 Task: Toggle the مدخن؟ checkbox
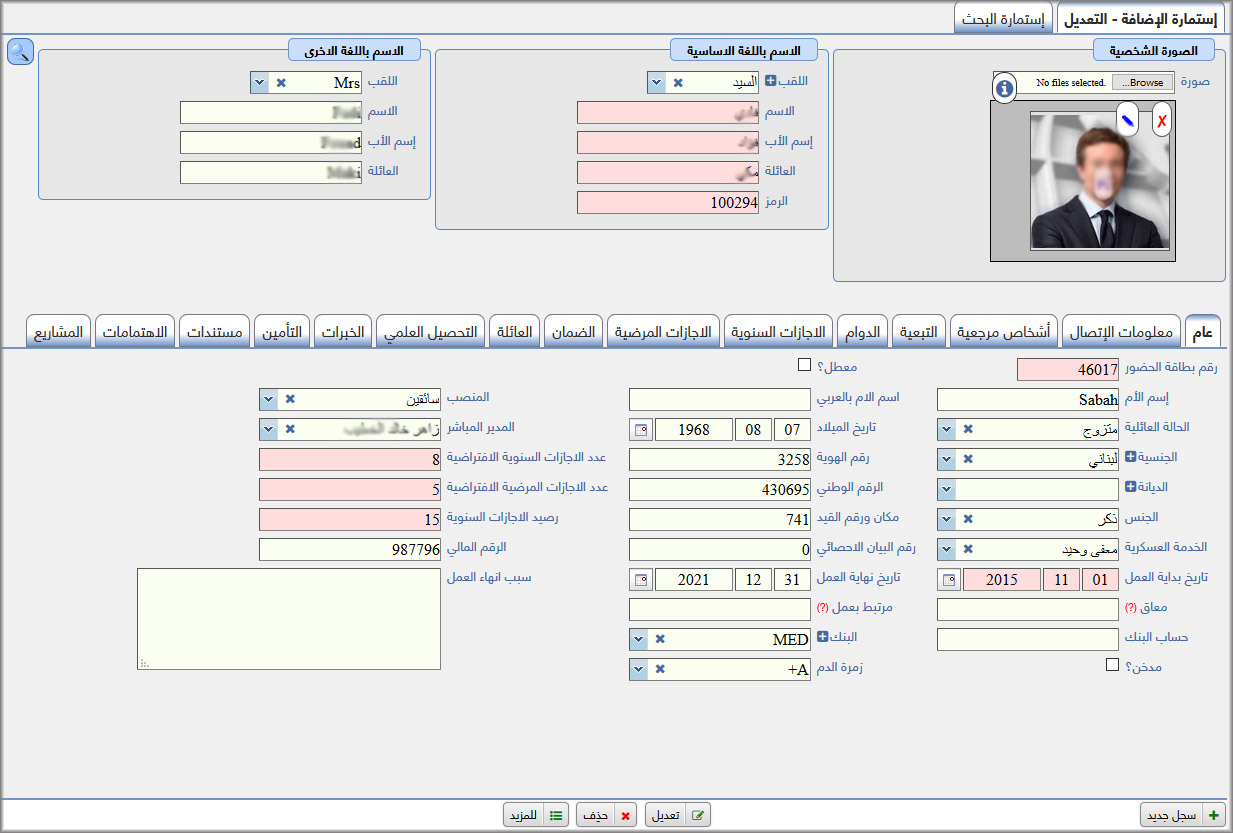point(1112,665)
